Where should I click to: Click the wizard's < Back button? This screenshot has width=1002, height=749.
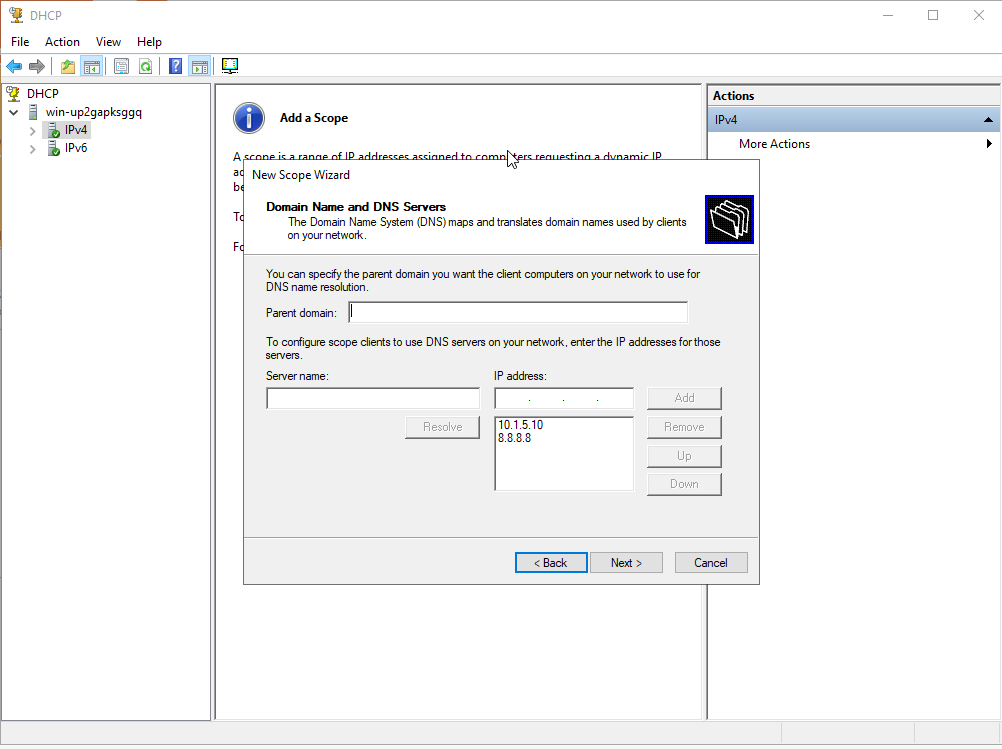(x=551, y=563)
